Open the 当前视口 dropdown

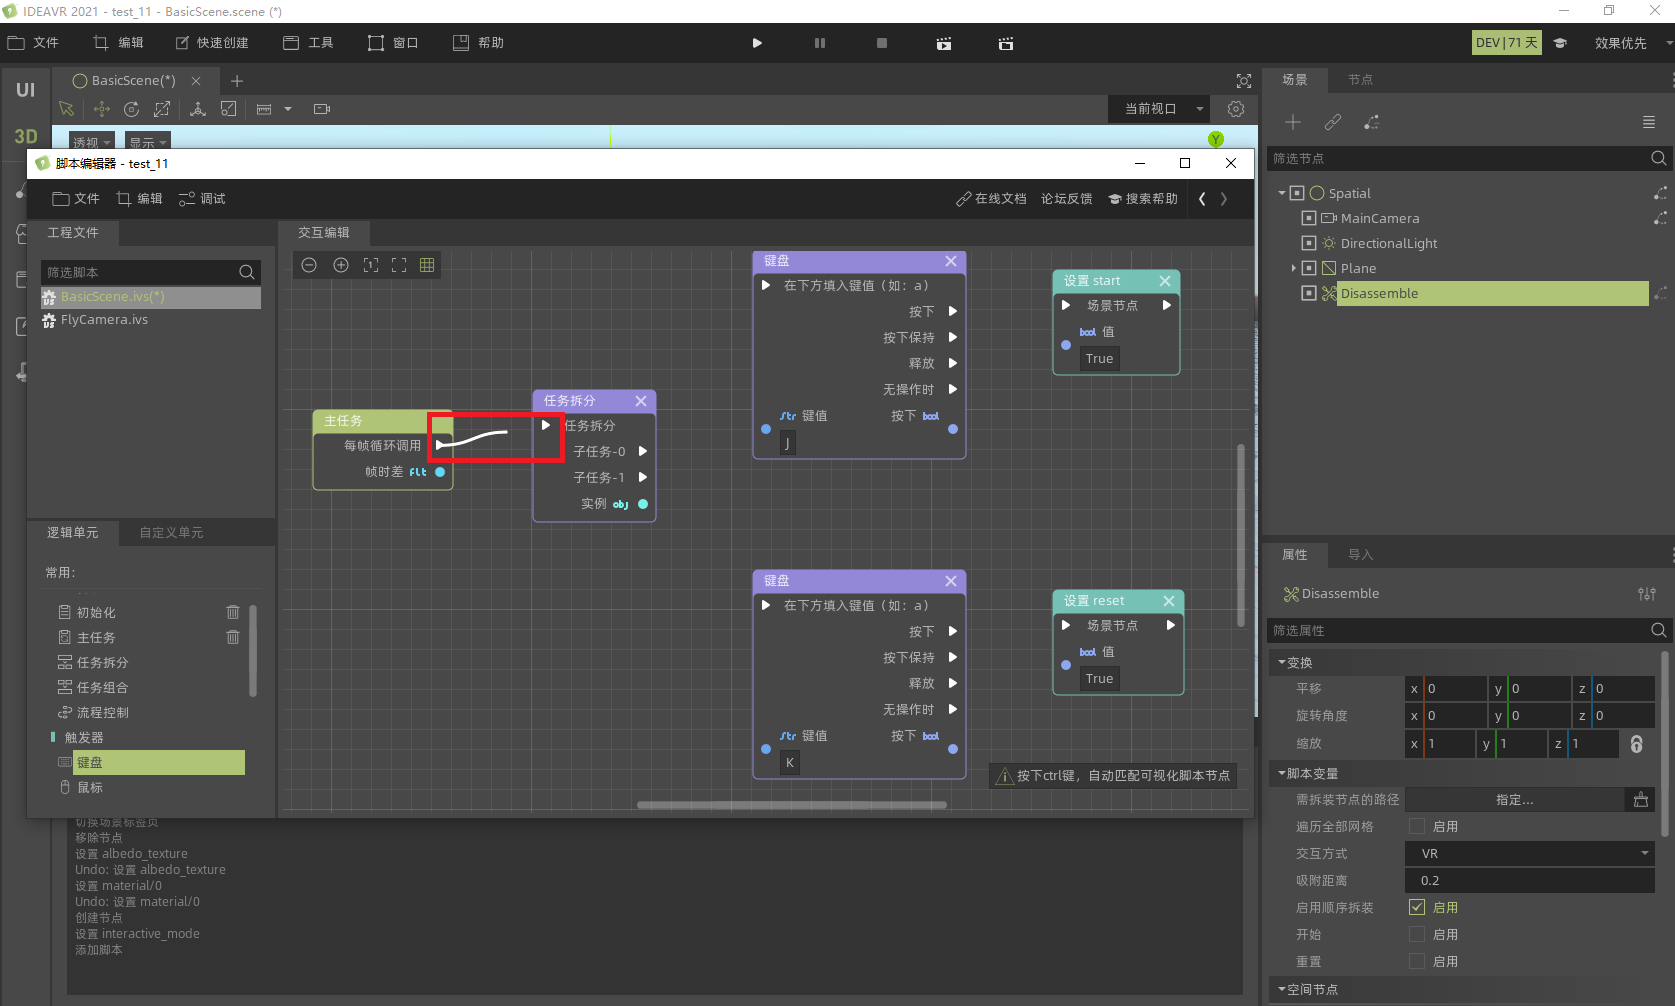1160,109
